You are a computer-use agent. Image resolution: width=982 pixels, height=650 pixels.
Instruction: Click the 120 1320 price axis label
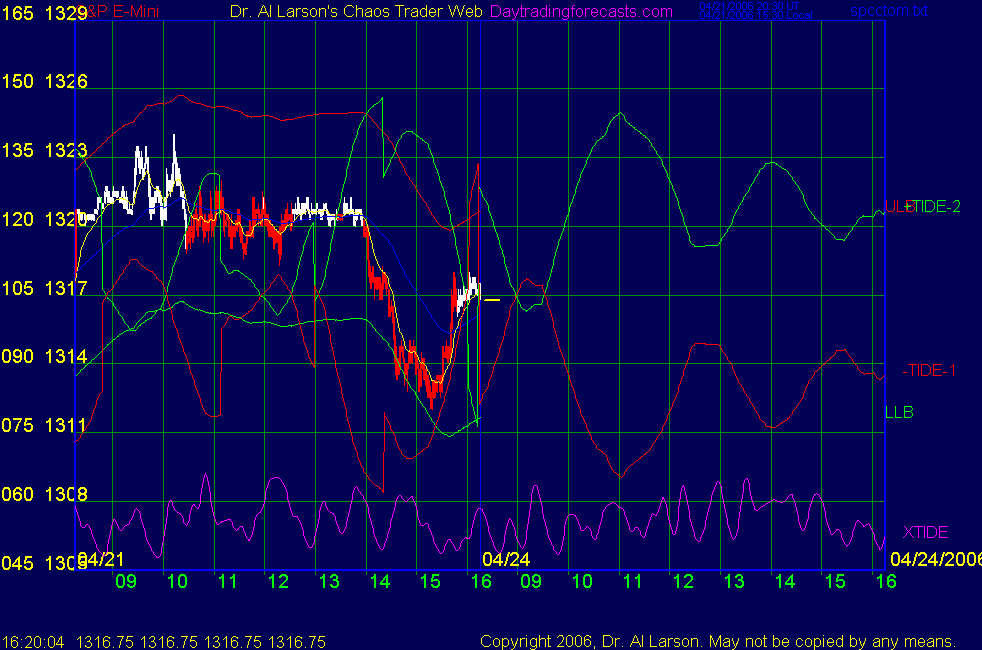click(44, 219)
